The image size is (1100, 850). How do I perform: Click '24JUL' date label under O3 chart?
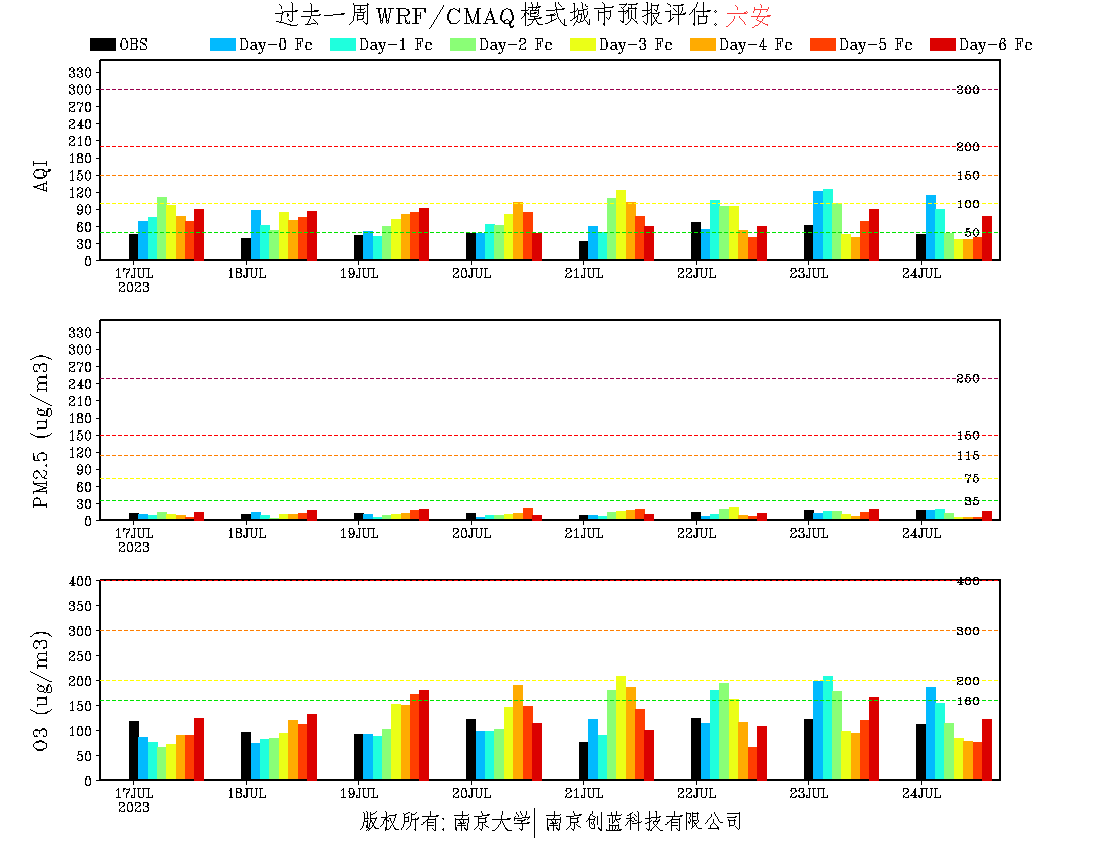click(x=921, y=792)
